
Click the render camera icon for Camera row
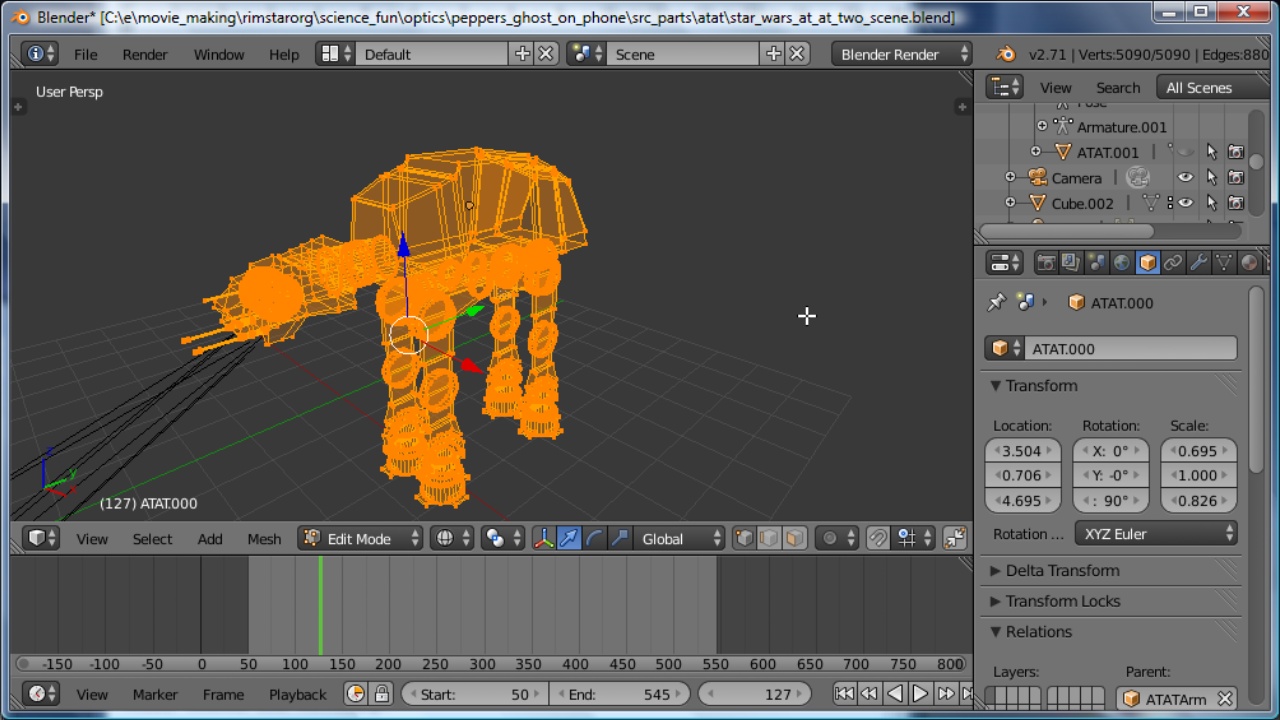tap(1236, 178)
